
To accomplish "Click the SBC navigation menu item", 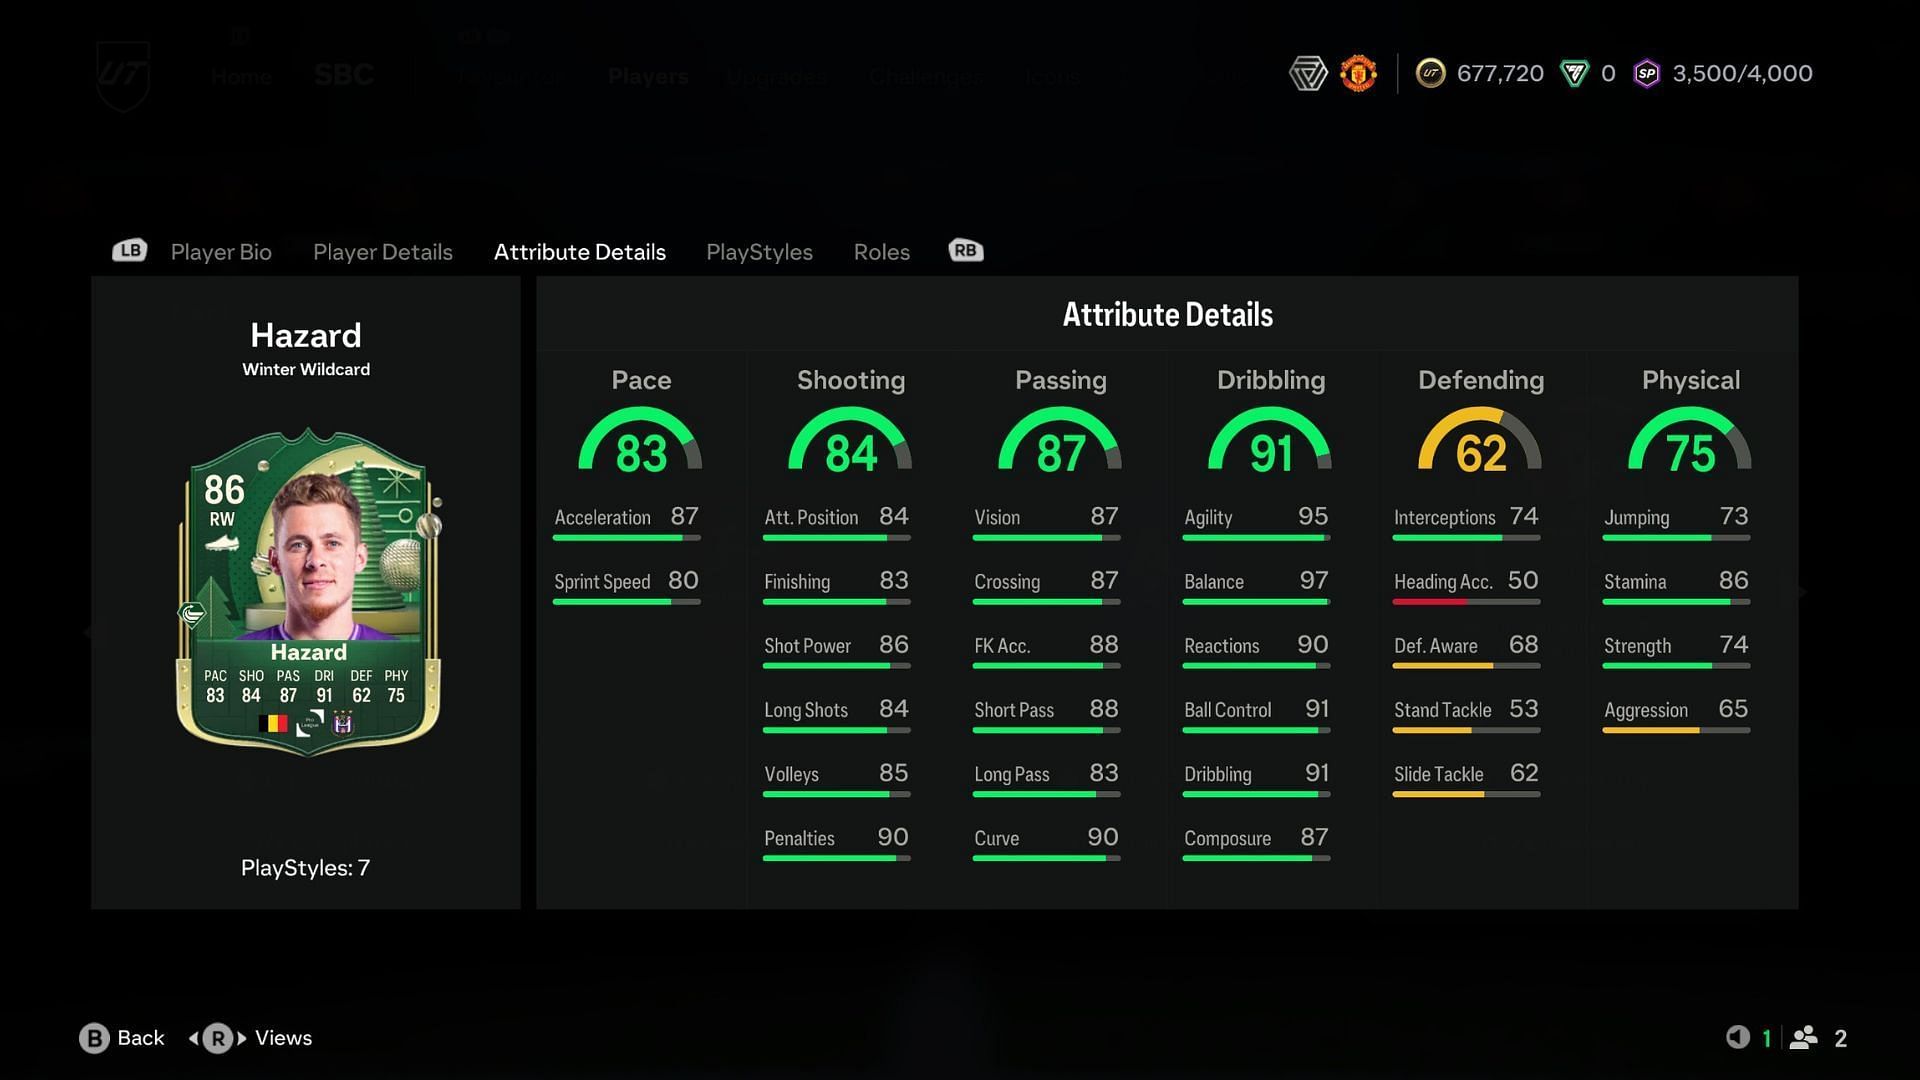I will [x=342, y=73].
